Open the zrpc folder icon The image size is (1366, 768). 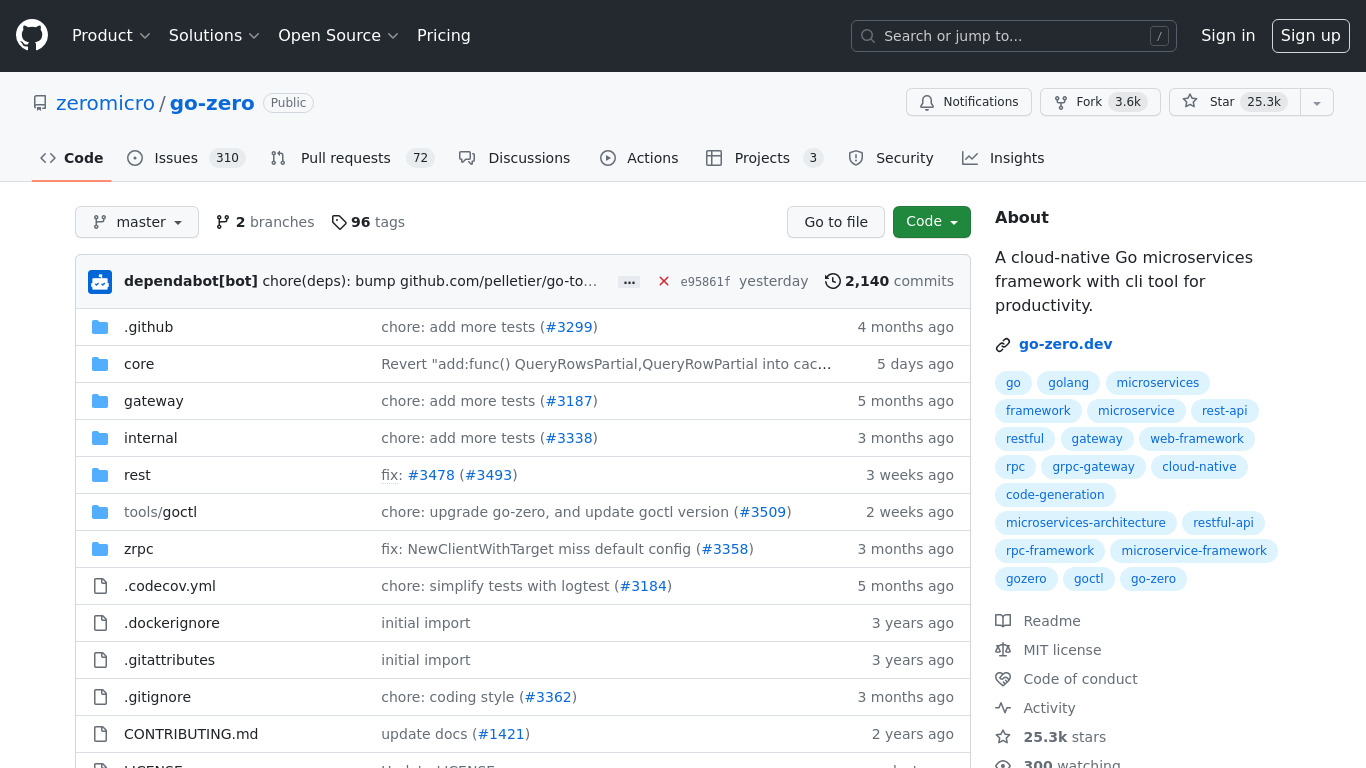tap(100, 549)
